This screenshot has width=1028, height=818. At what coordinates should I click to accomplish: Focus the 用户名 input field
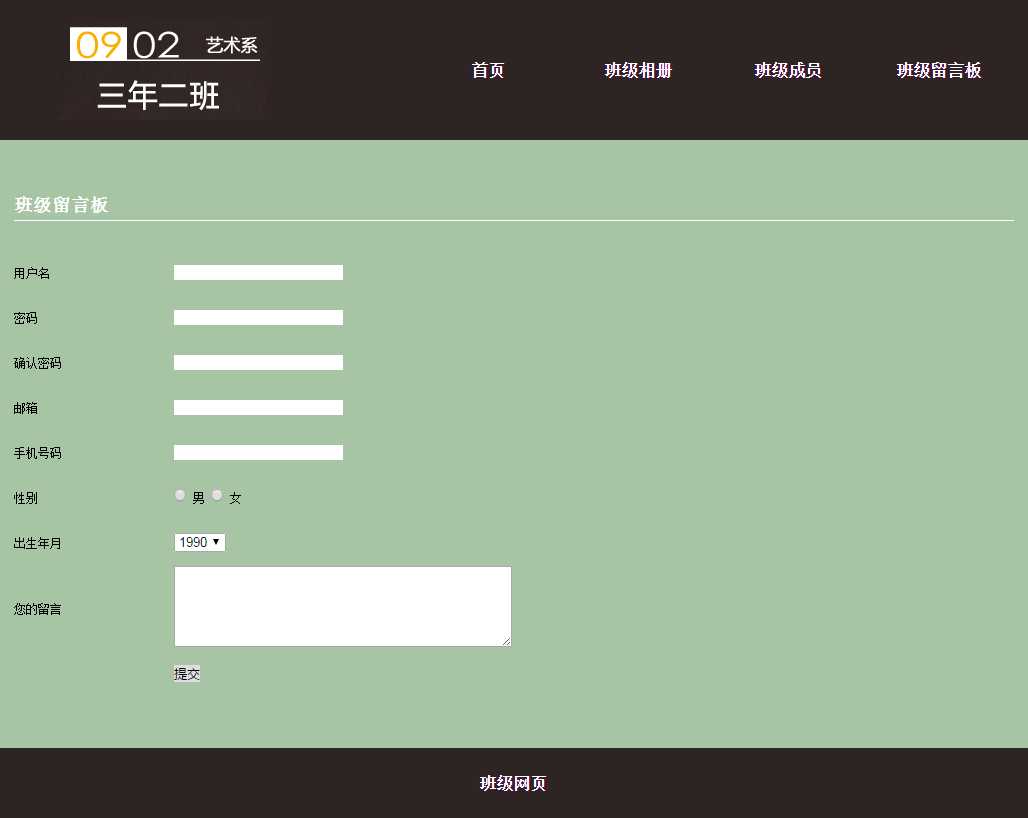coord(258,273)
